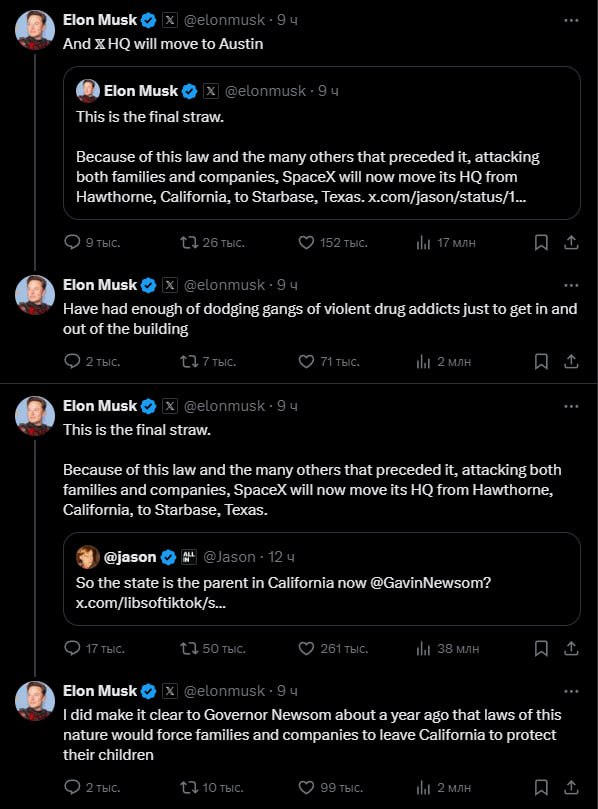This screenshot has width=598, height=809.
Task: Bookmark the "dodging gangs" tweet
Action: tap(541, 361)
